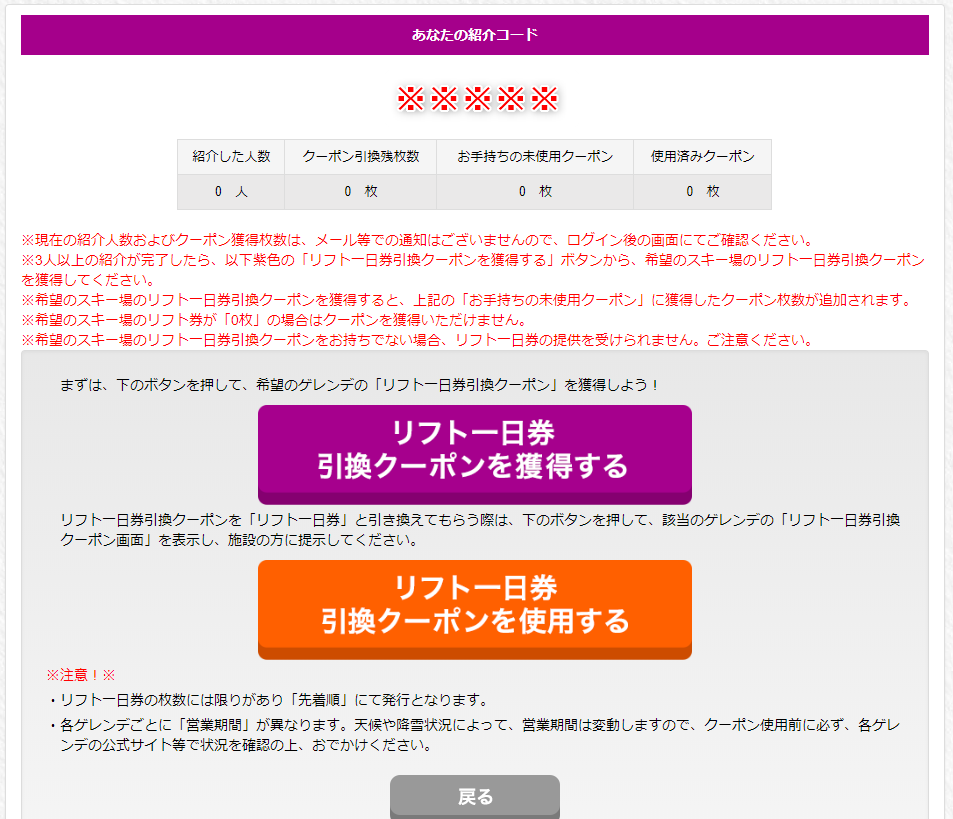
Task: Click the まずは、下のボタンを押して instruction text
Action: tap(359, 385)
